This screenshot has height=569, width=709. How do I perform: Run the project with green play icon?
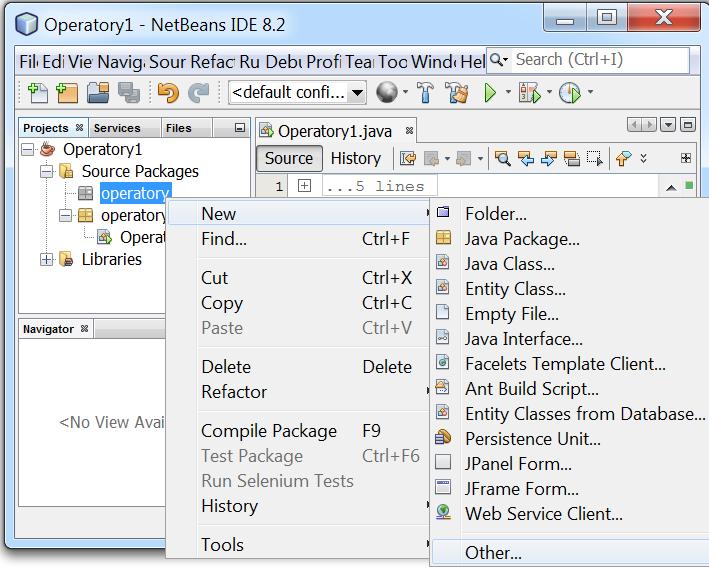(490, 93)
